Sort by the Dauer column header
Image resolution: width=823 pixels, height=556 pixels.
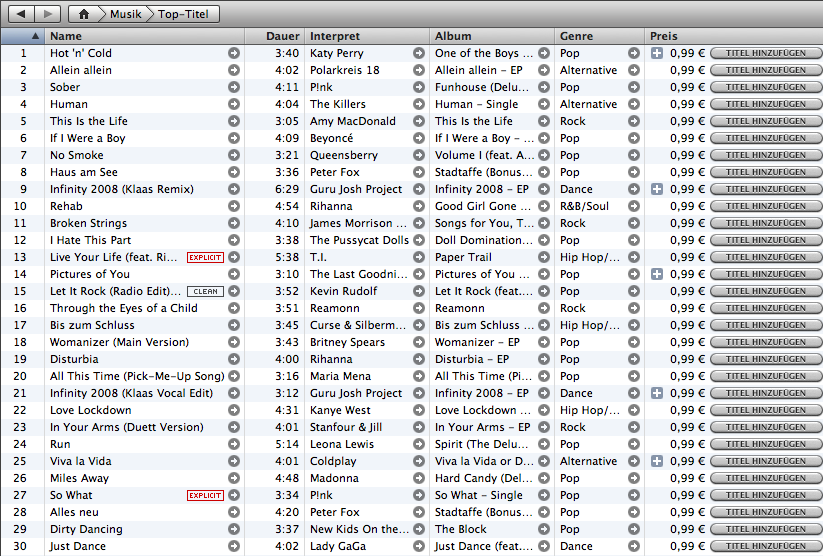[x=275, y=36]
